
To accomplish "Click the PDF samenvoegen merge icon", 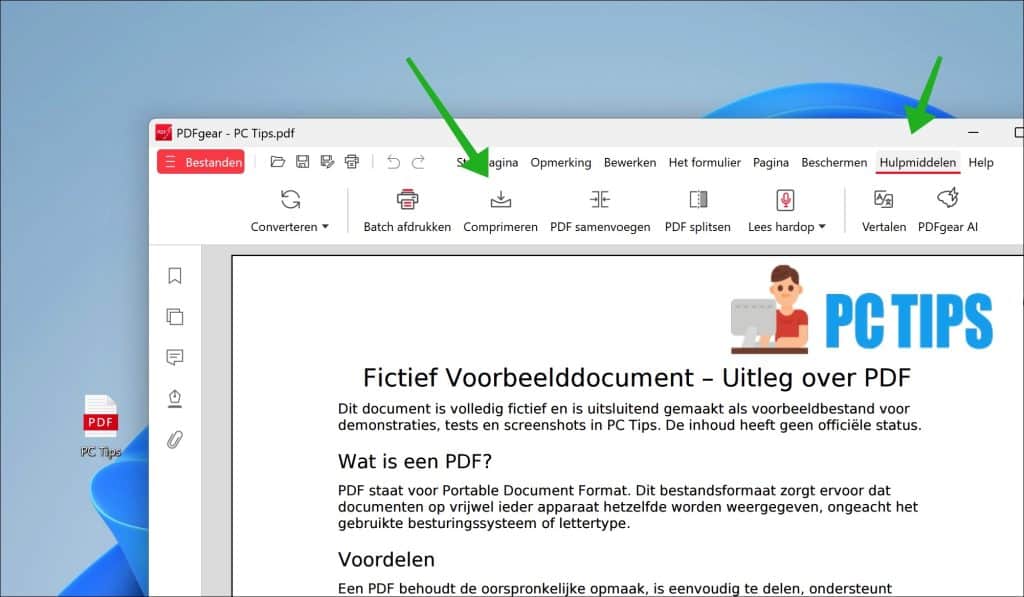I will click(600, 199).
